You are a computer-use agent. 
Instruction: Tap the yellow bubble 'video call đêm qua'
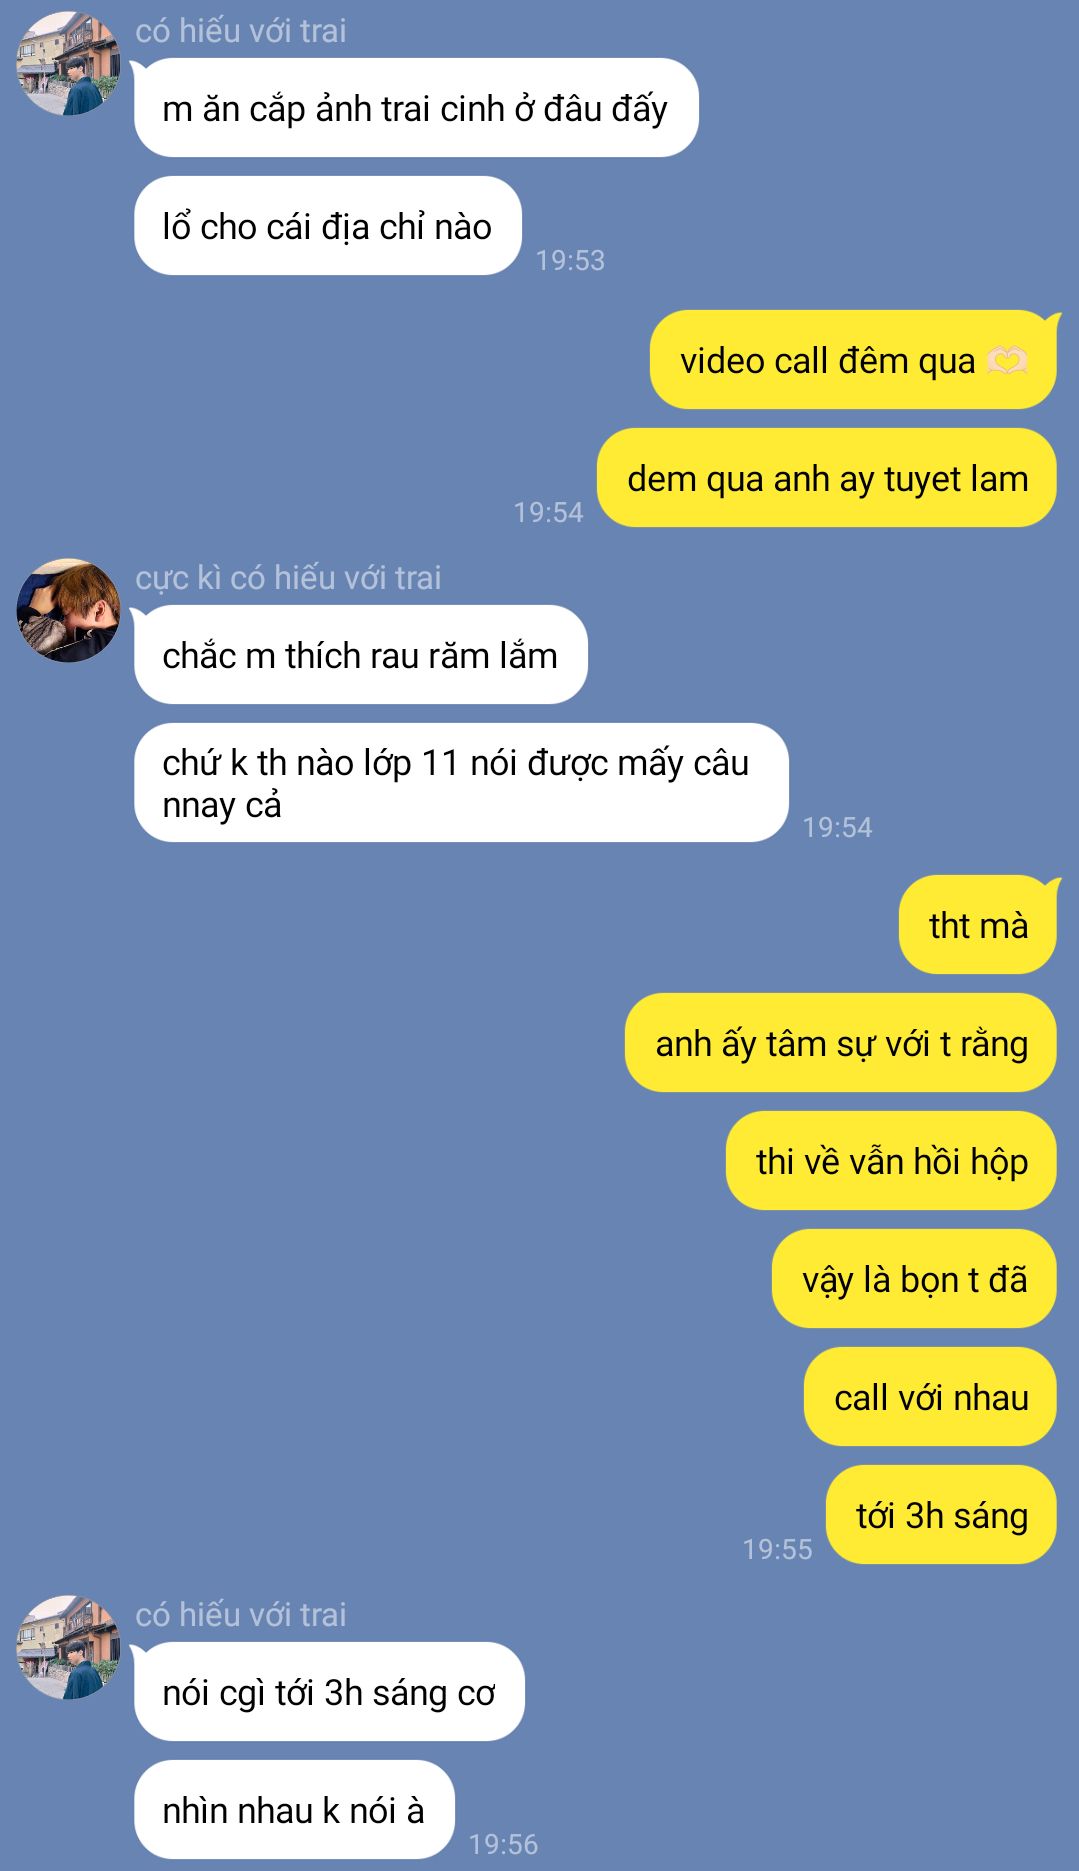coord(853,360)
